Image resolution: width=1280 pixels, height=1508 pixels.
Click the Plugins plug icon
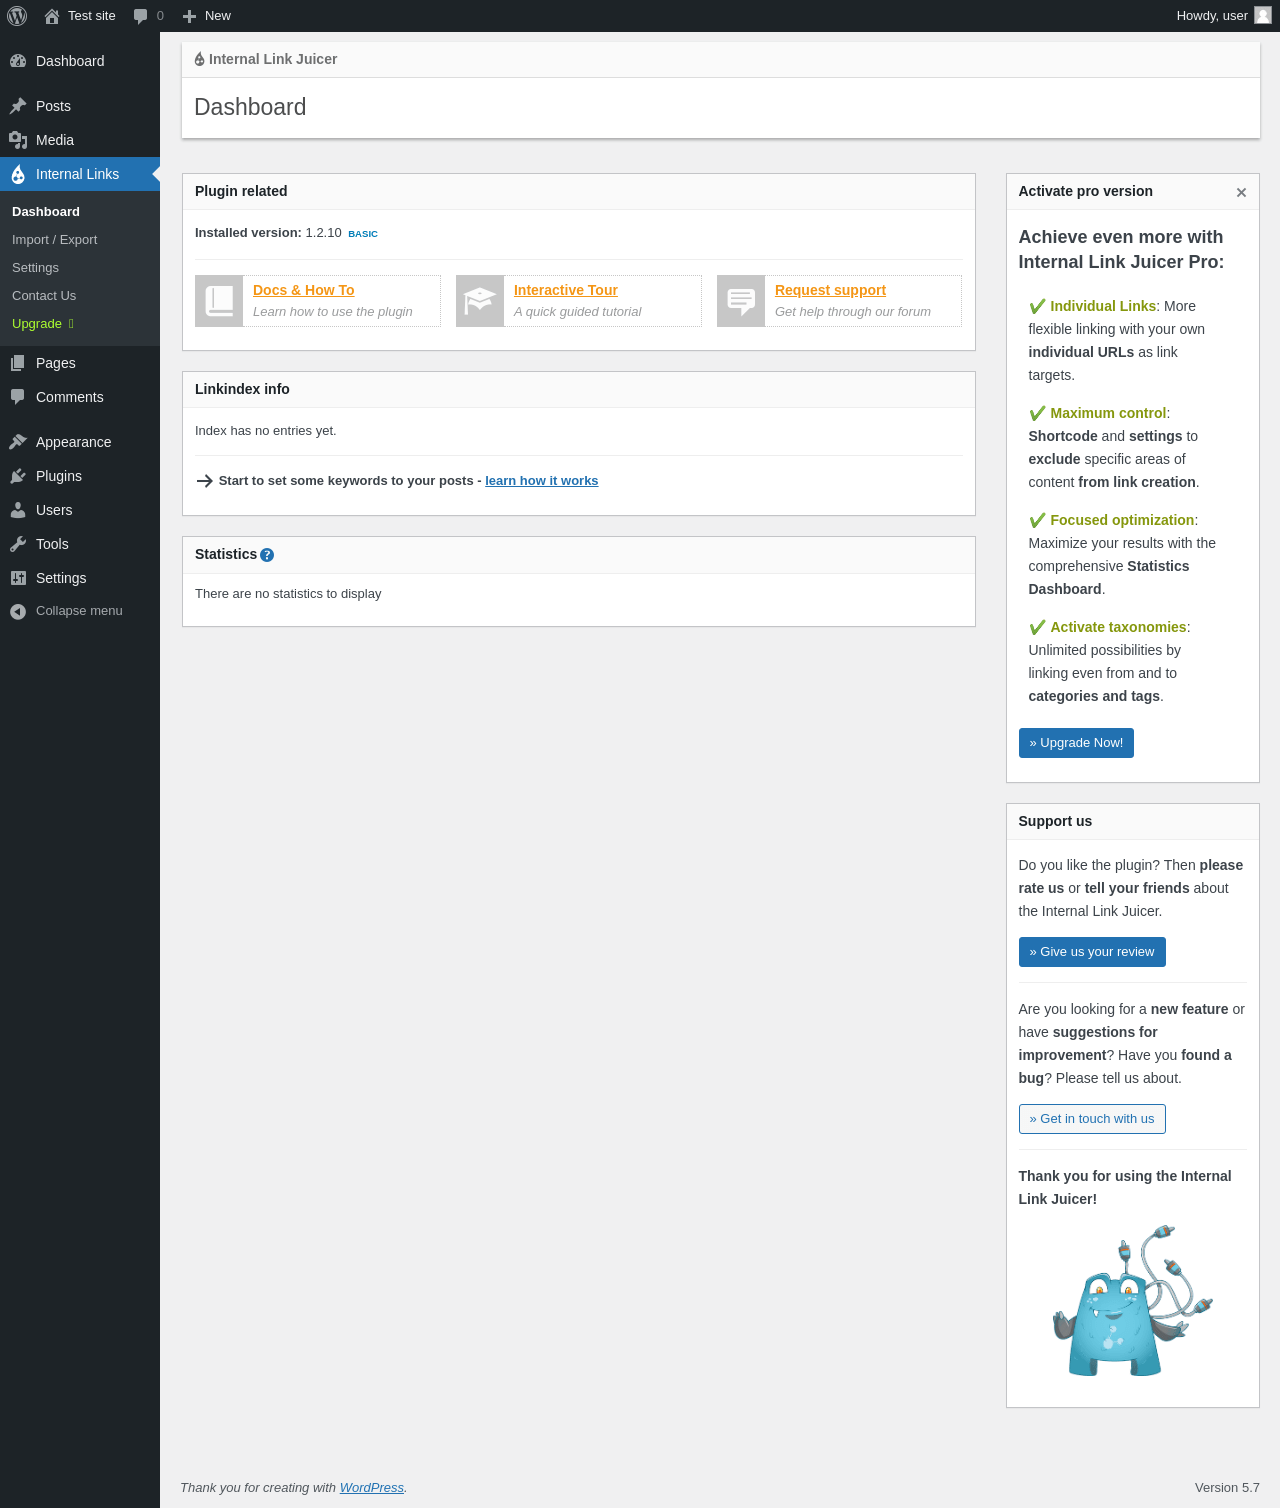[x=18, y=476]
